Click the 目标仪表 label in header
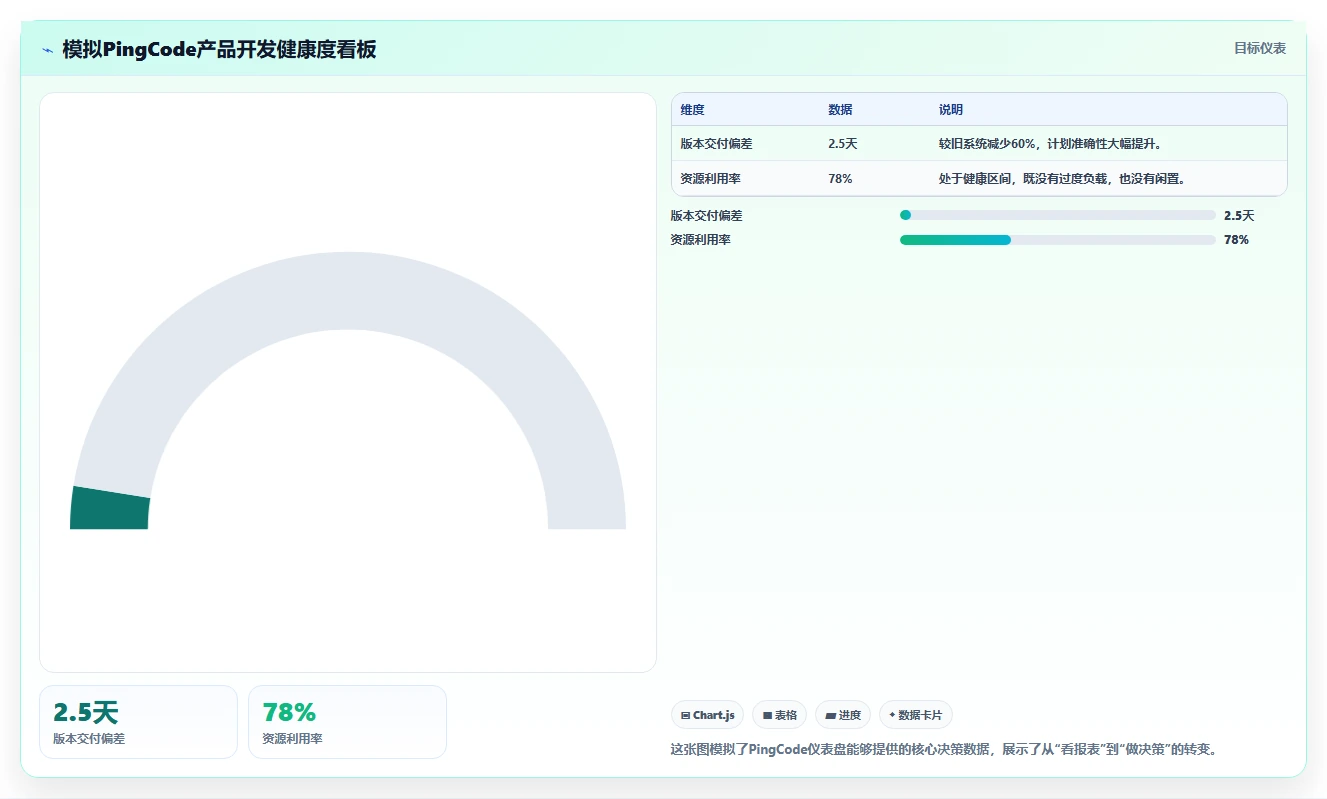 [1260, 48]
